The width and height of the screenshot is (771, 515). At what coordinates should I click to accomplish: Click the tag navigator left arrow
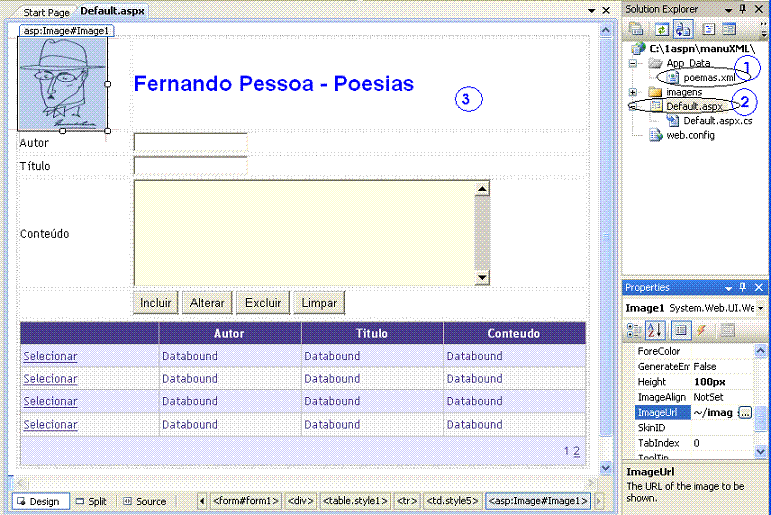pos(202,501)
